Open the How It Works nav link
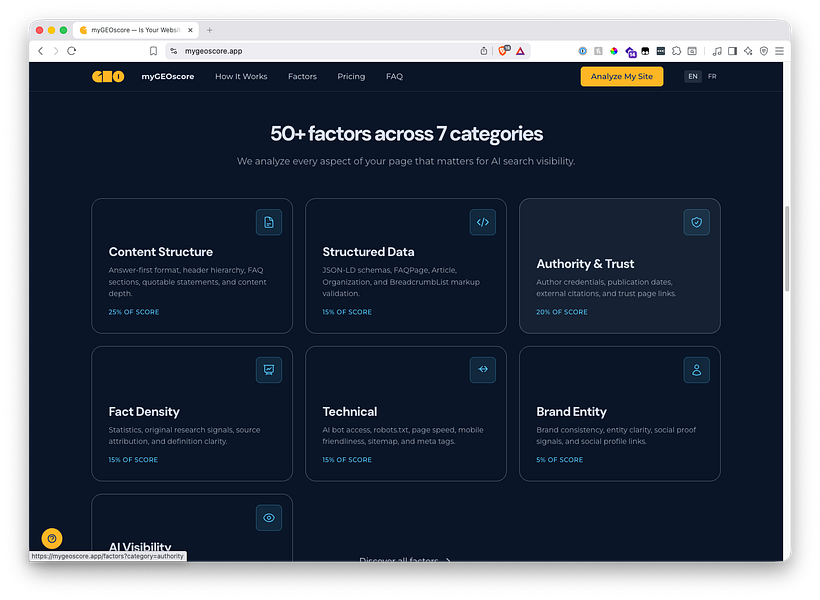The height and width of the screenshot is (600, 820). click(x=241, y=76)
